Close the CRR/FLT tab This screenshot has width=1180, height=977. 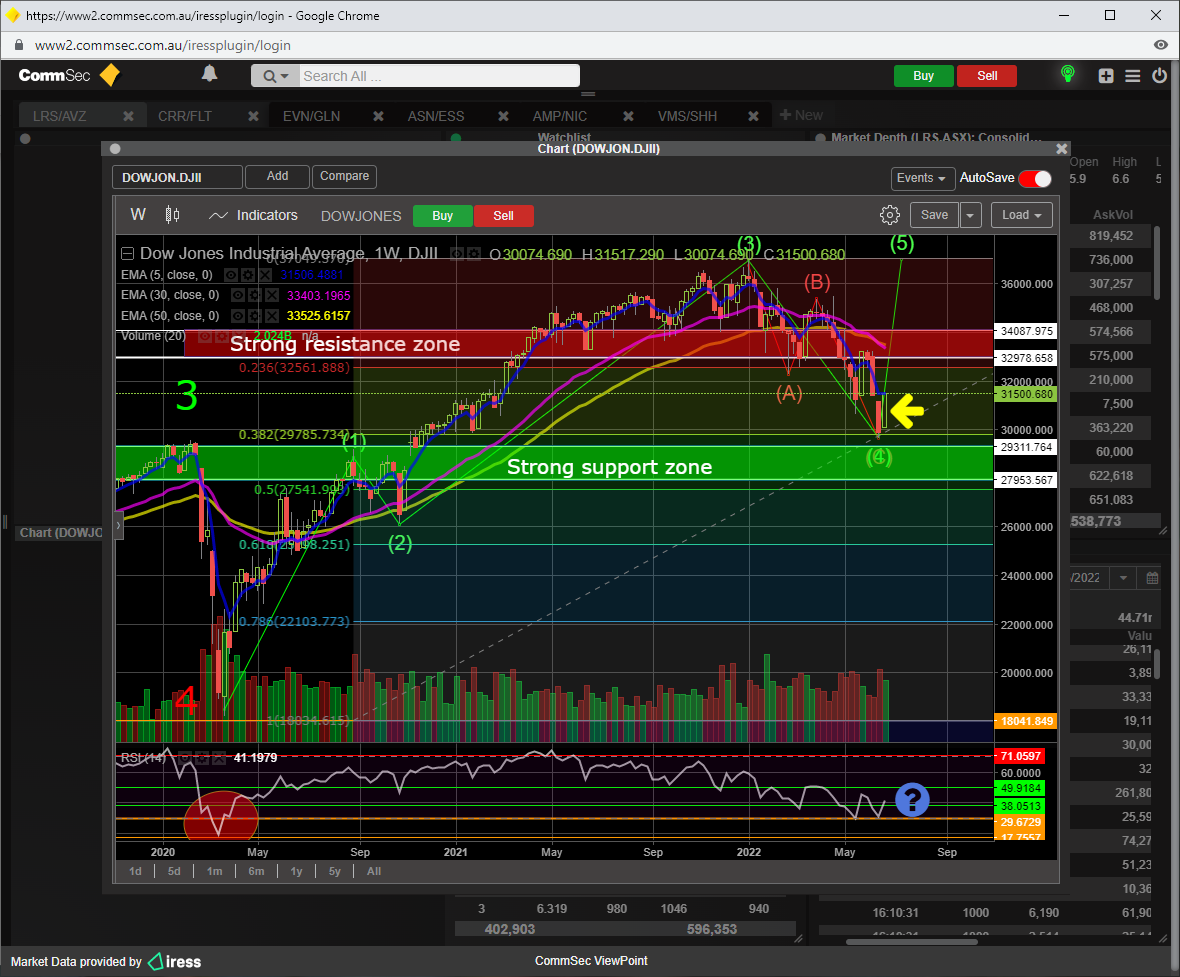[x=254, y=116]
